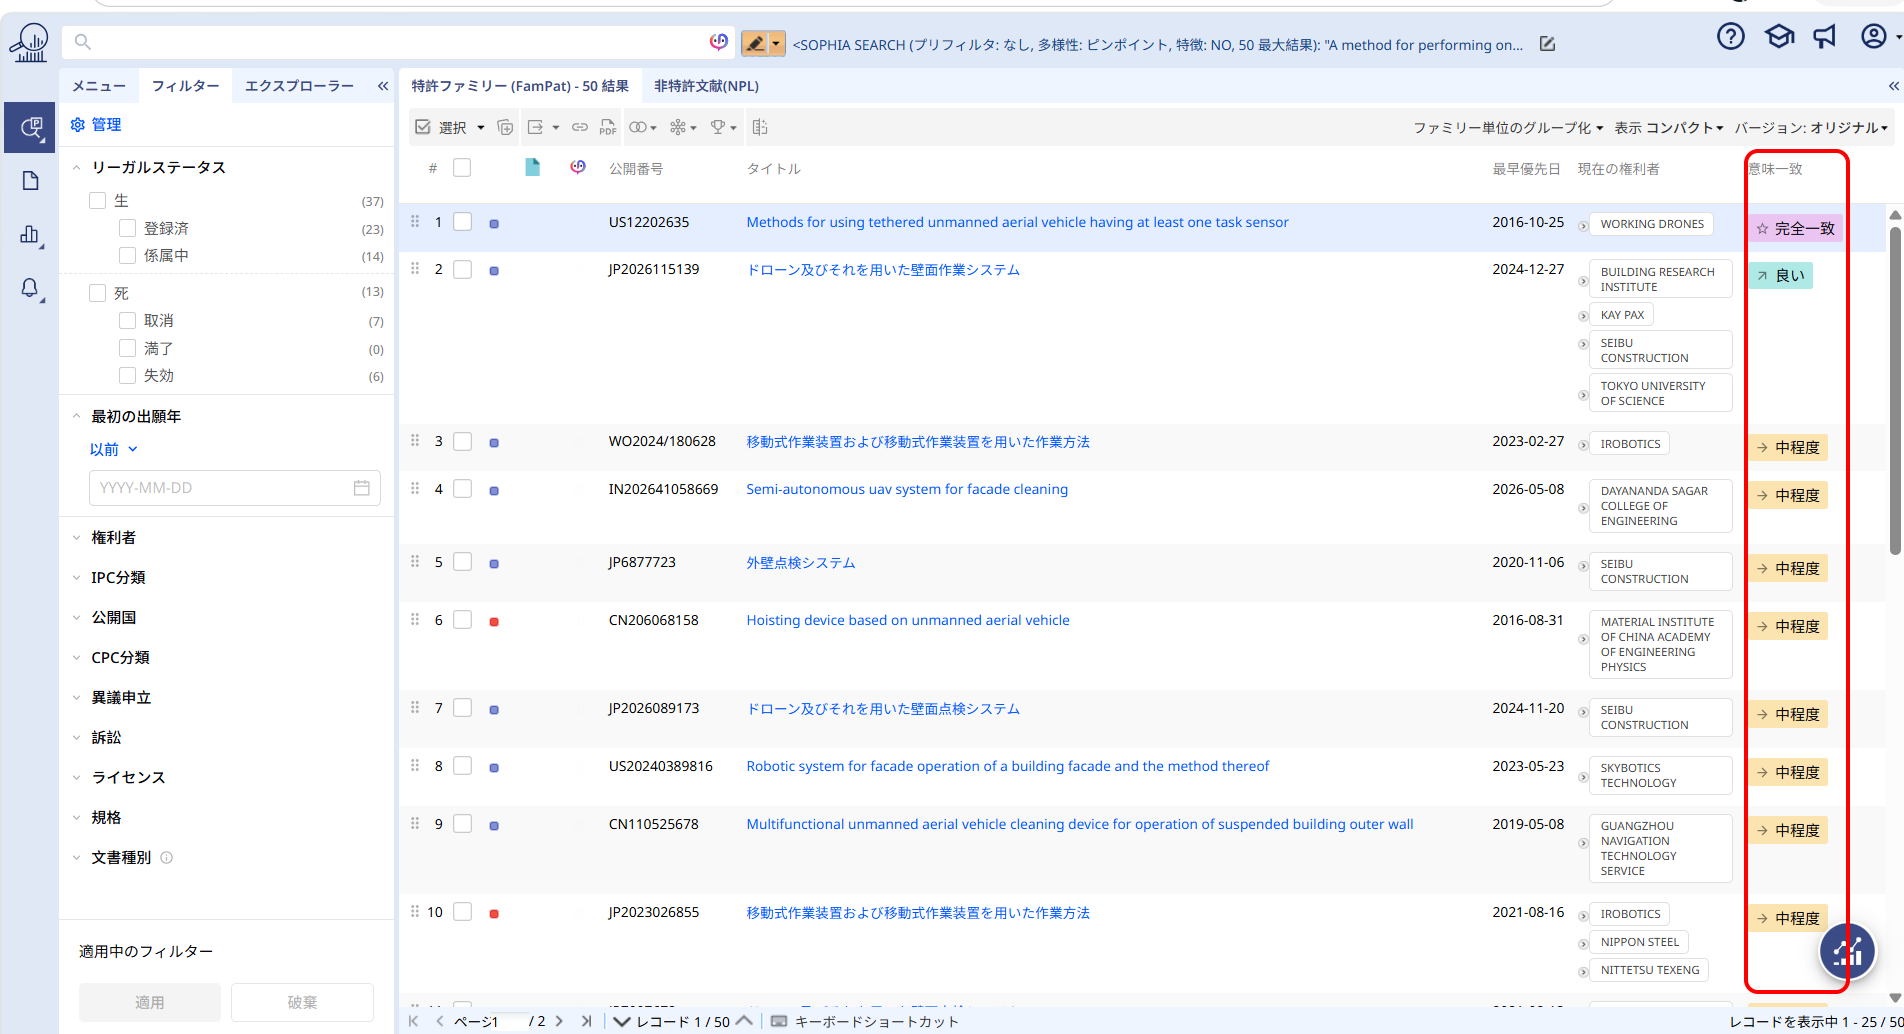Image resolution: width=1904 pixels, height=1034 pixels.
Task: Check the 登録済 checkbox
Action: [x=127, y=228]
